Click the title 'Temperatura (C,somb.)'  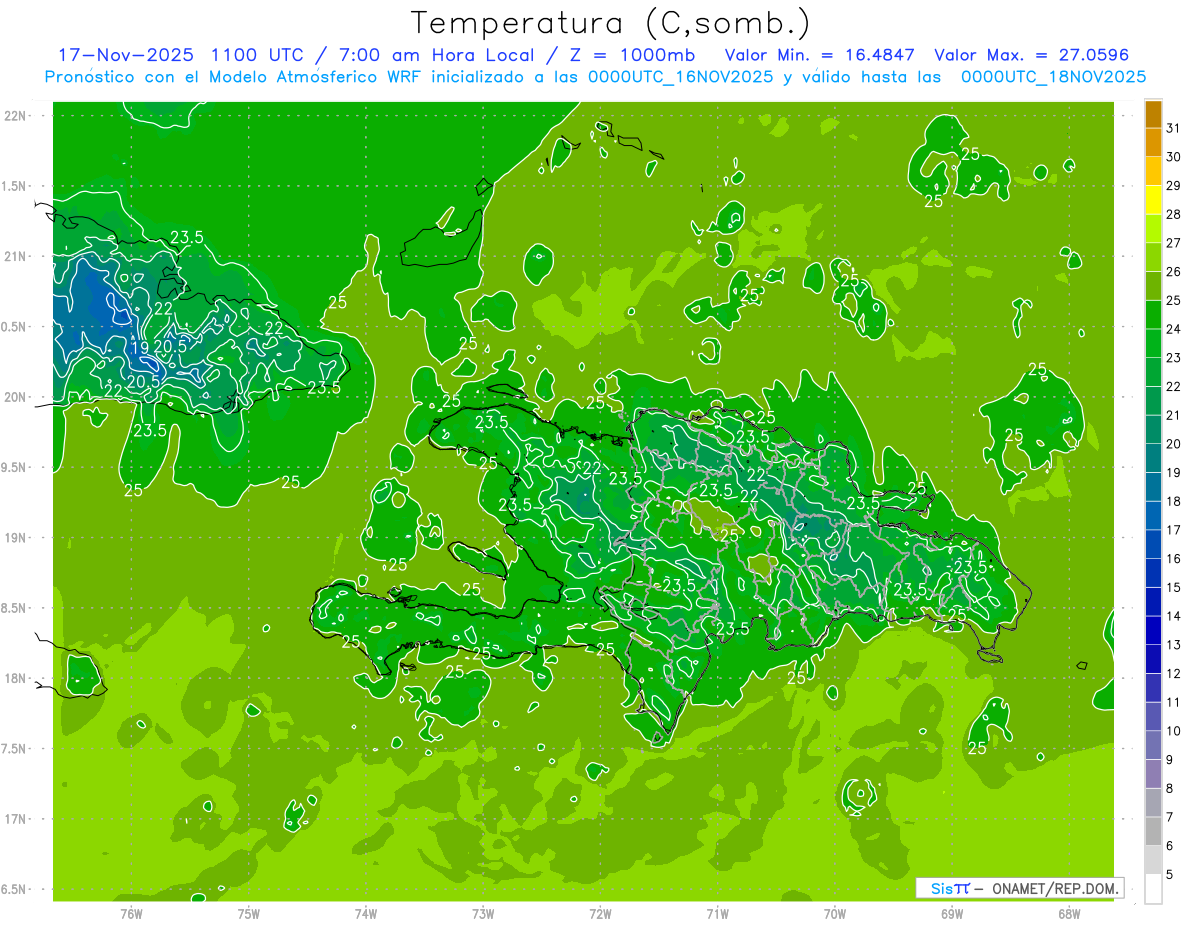(611, 23)
